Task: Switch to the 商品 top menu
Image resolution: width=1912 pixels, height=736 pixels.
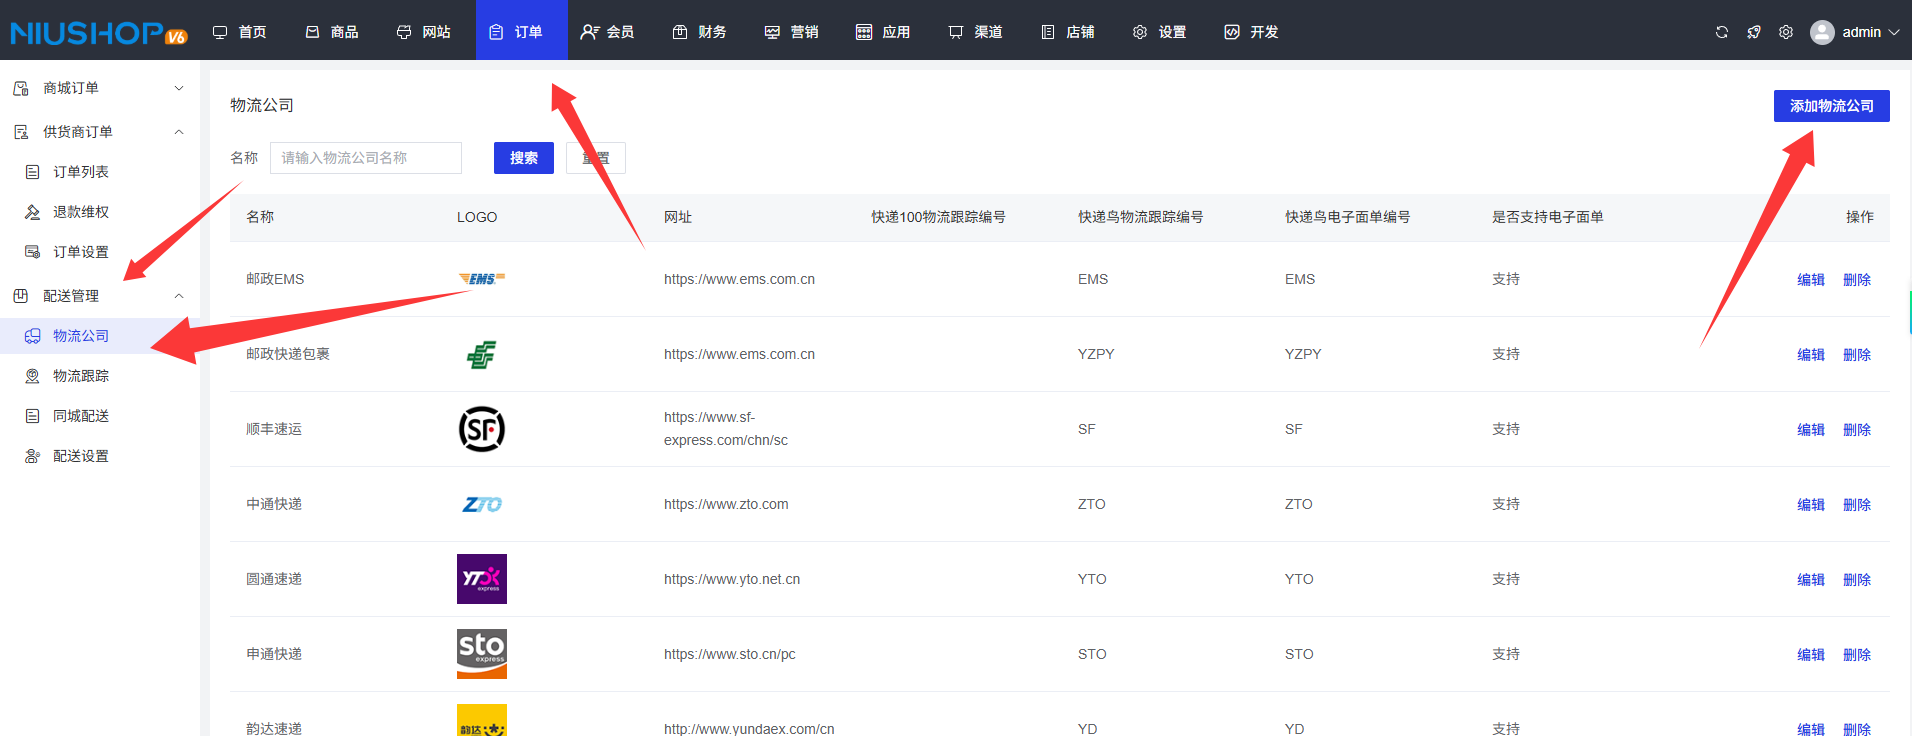Action: [332, 32]
